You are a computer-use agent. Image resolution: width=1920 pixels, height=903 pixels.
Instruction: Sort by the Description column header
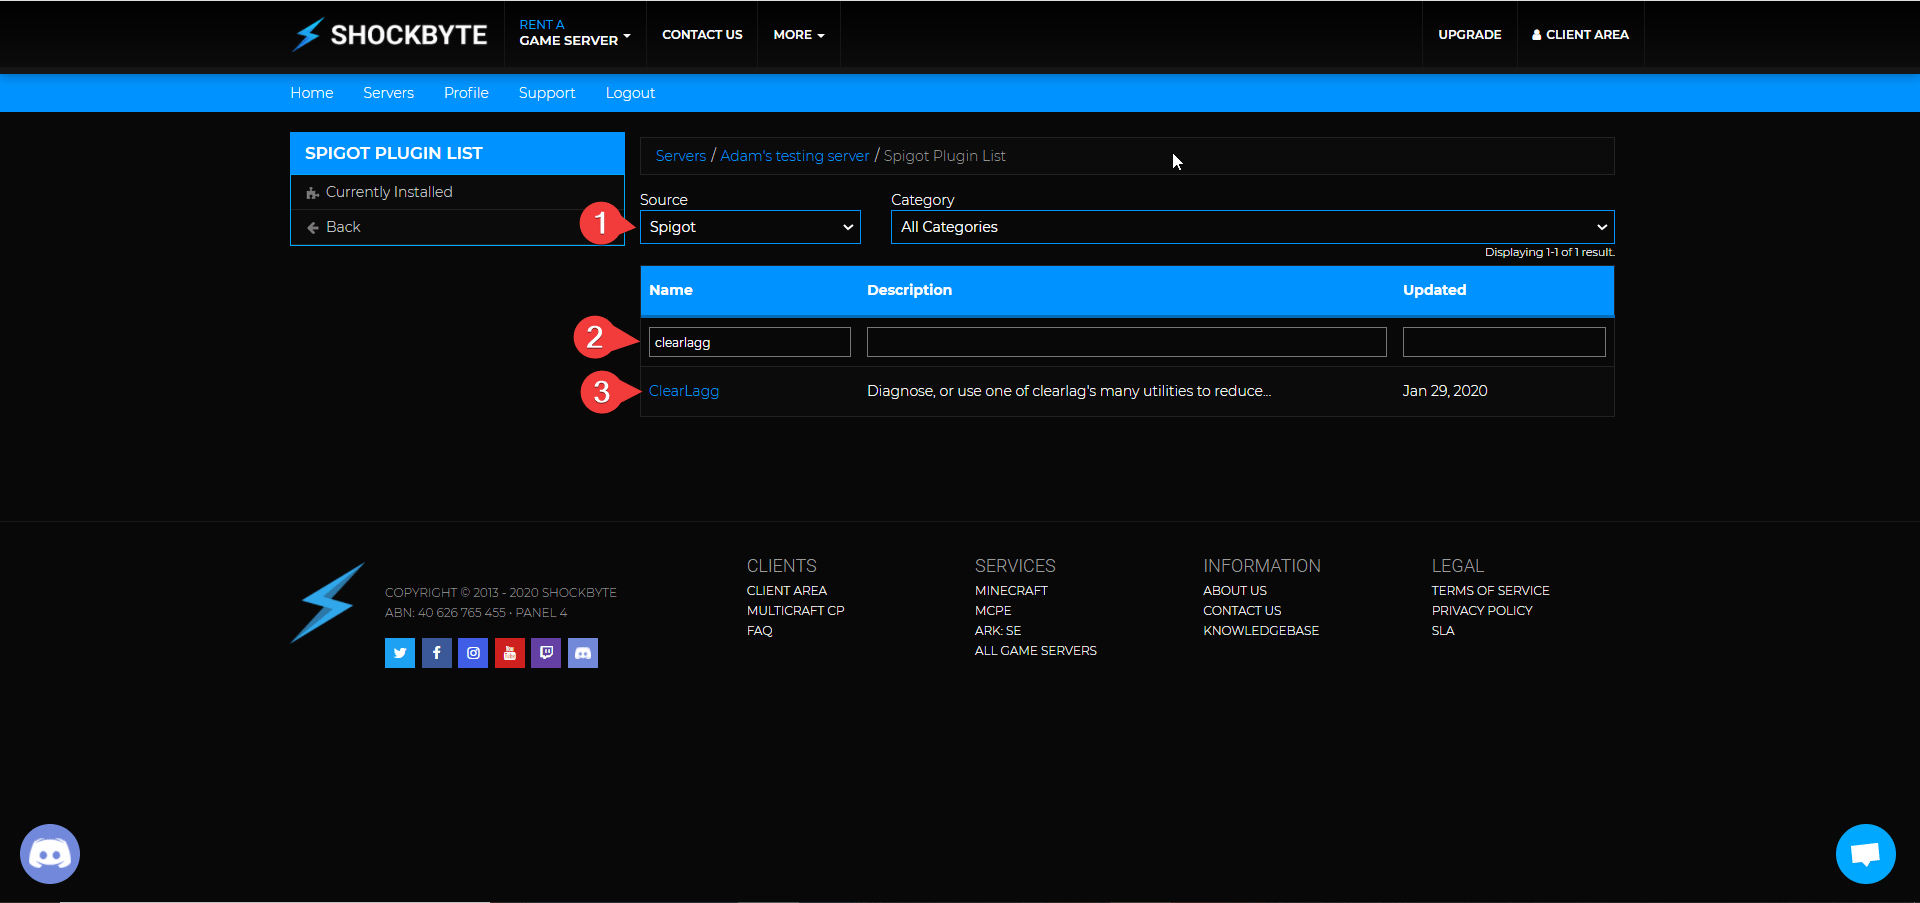click(x=910, y=290)
